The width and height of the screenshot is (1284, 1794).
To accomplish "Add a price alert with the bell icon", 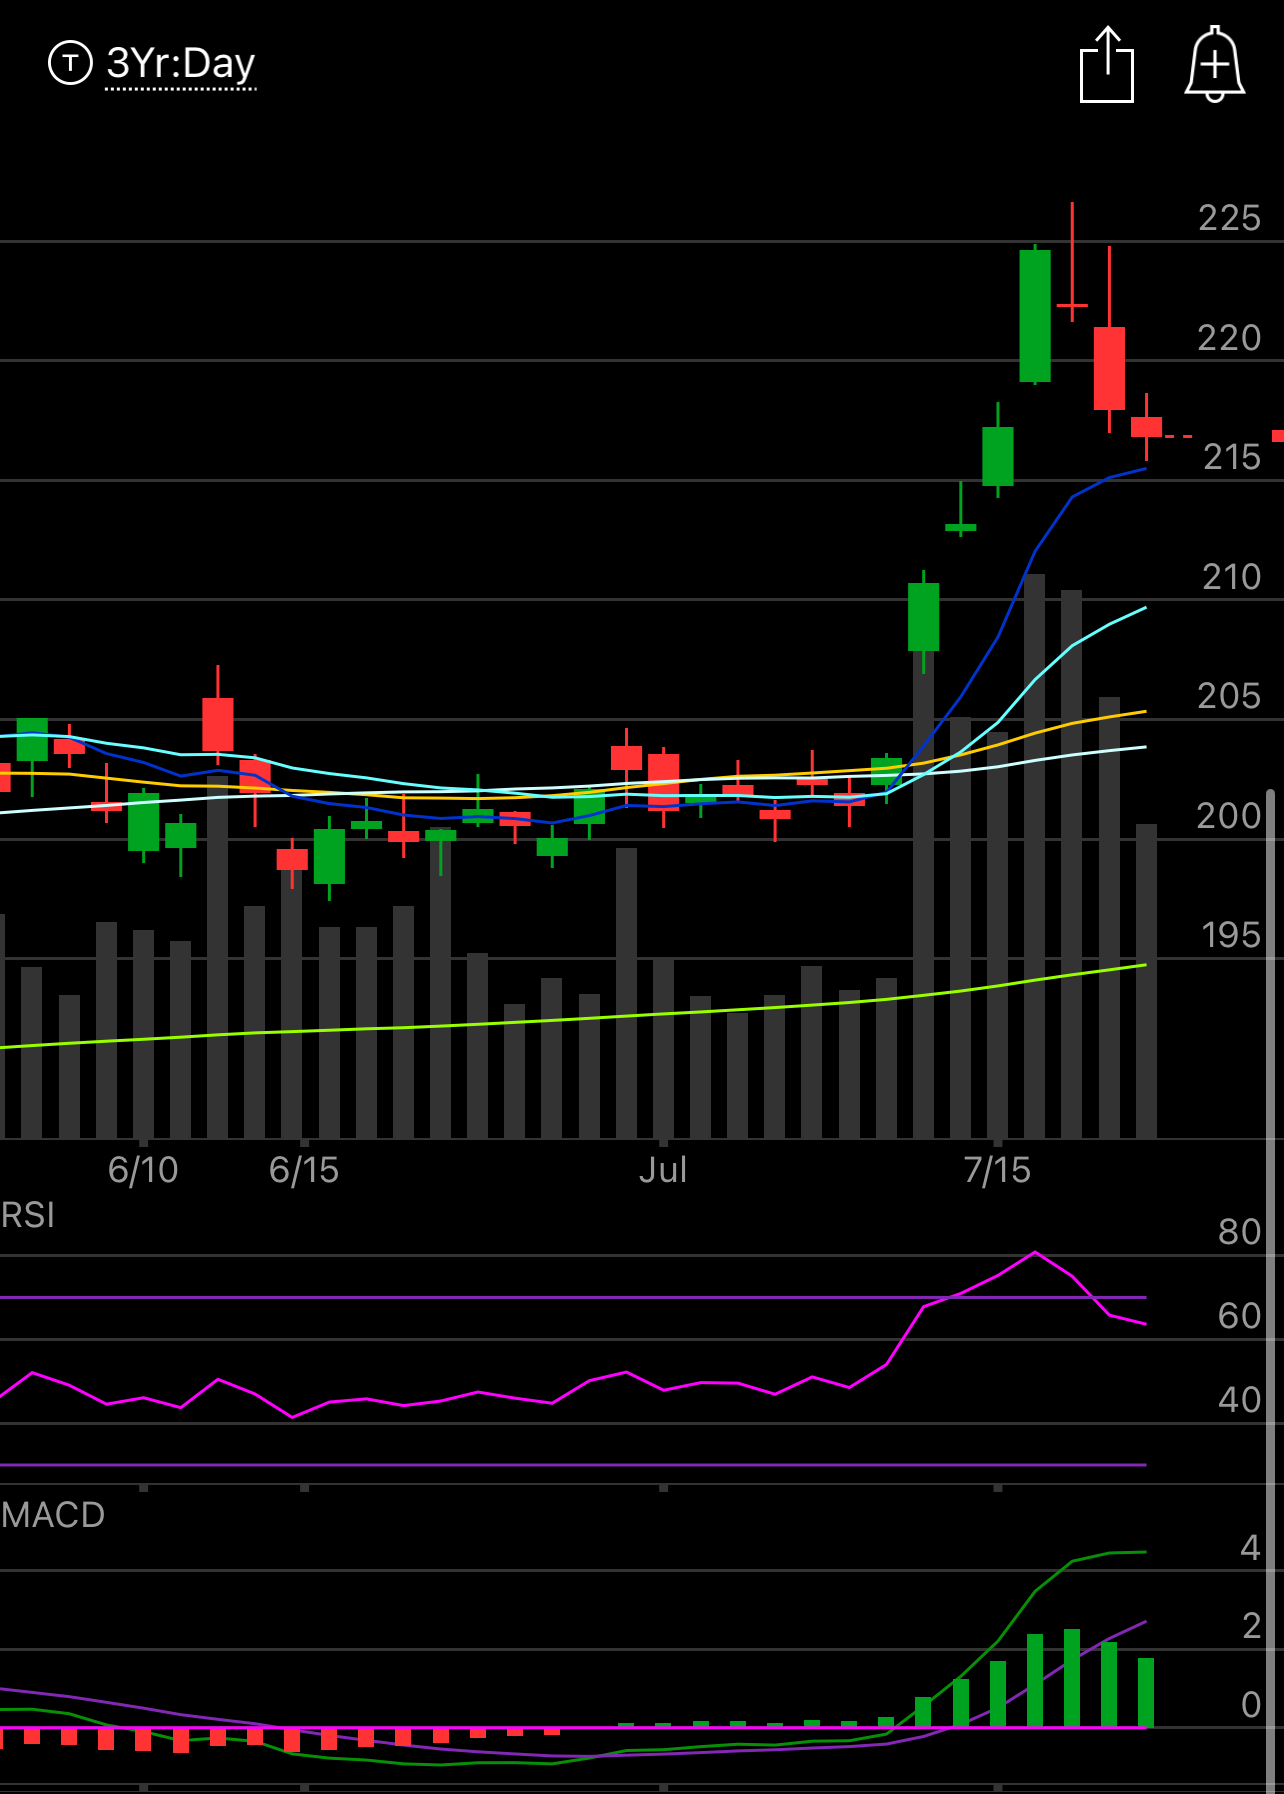I will click(1214, 64).
